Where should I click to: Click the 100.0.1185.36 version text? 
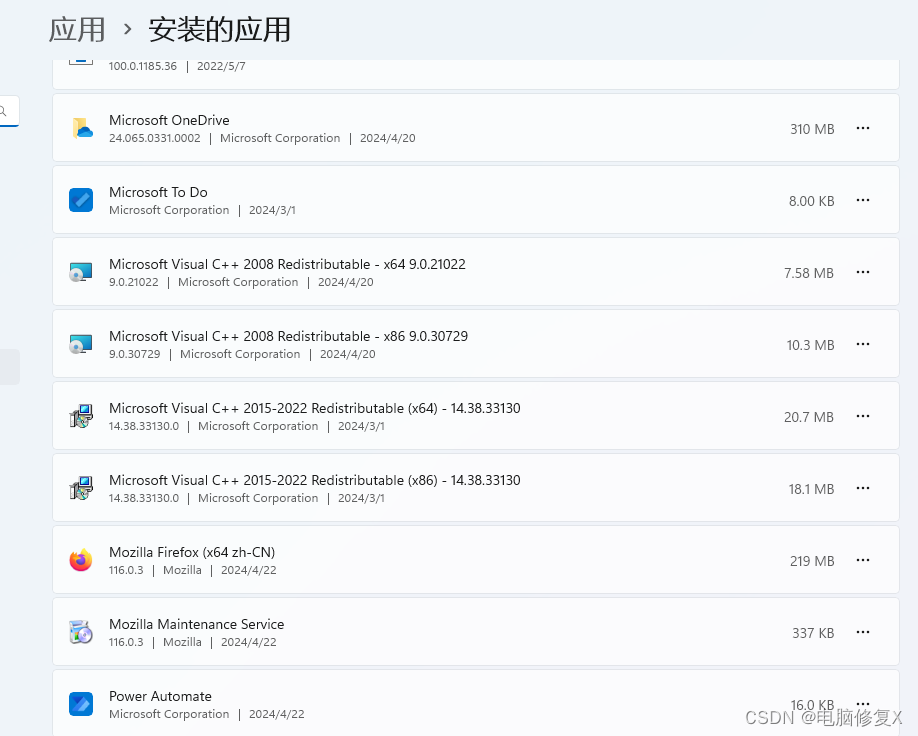[143, 66]
